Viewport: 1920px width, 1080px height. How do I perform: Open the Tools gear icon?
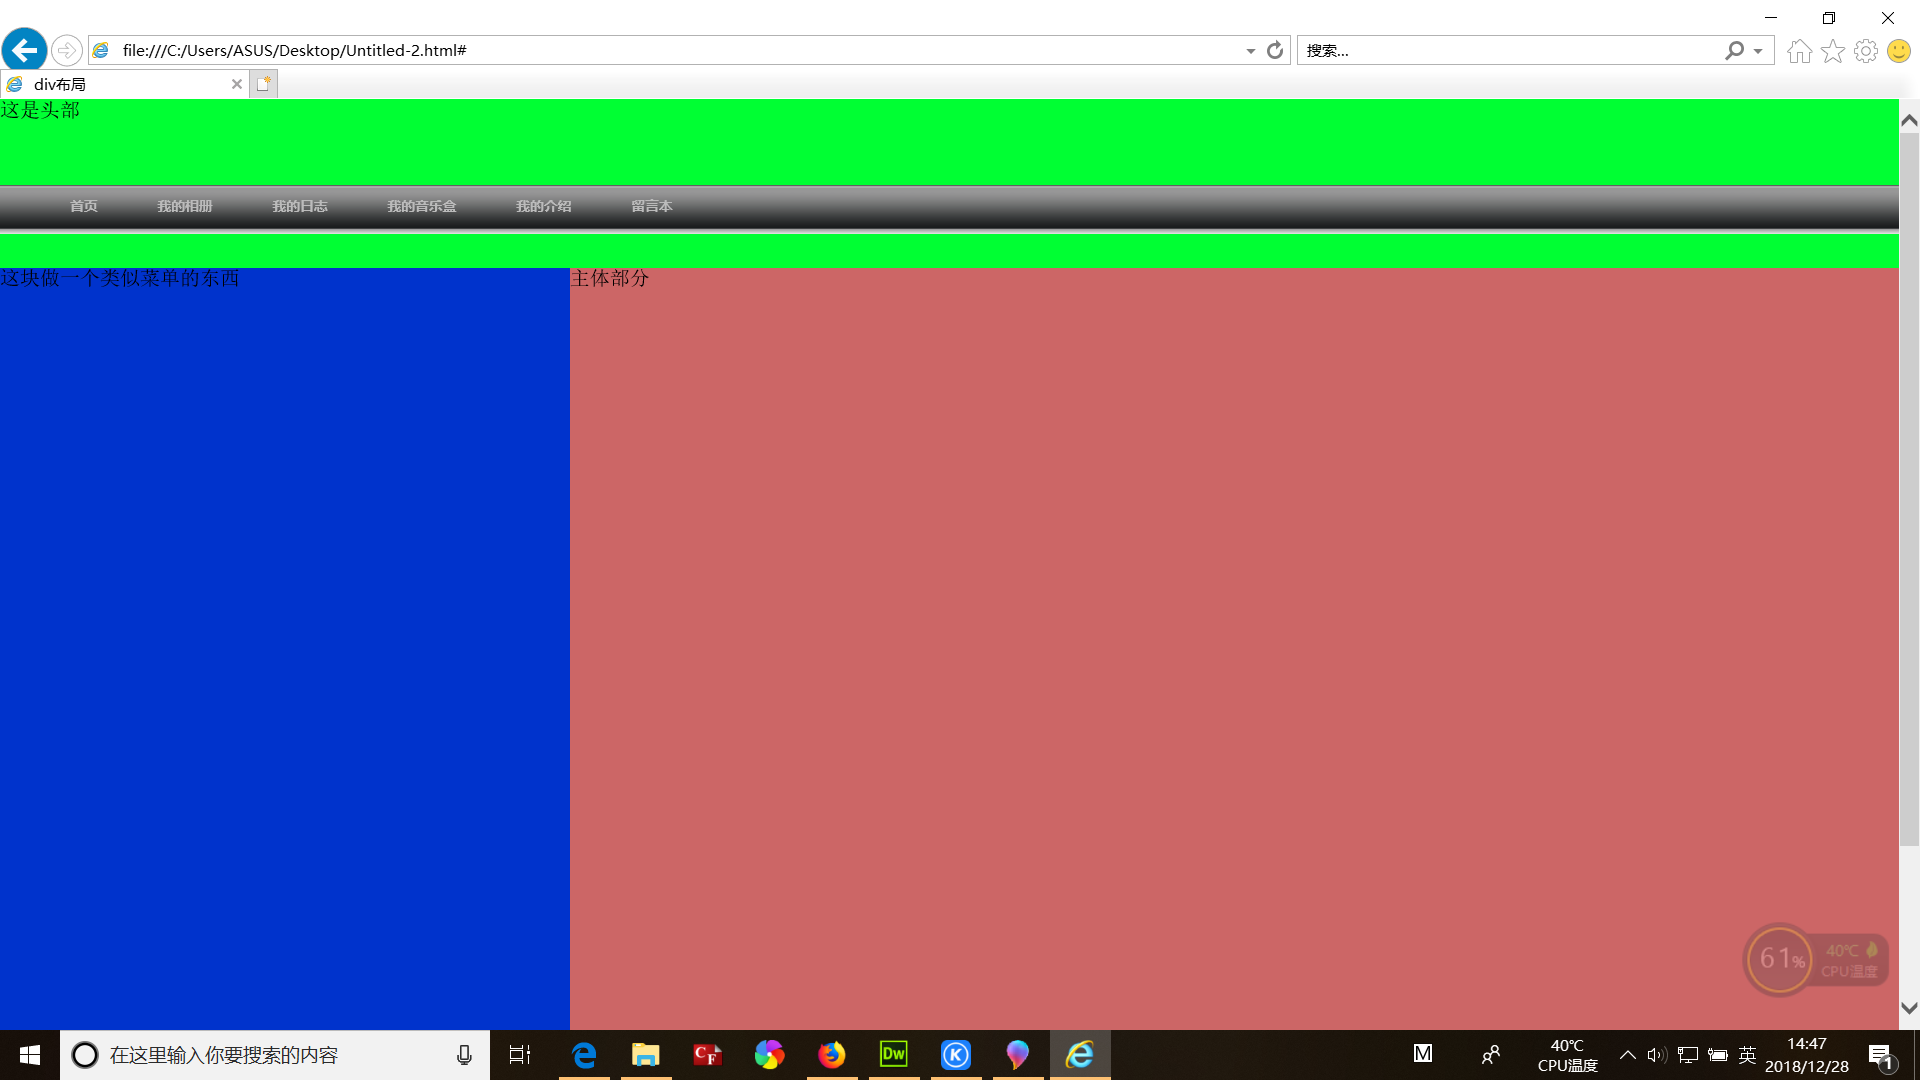[1865, 51]
